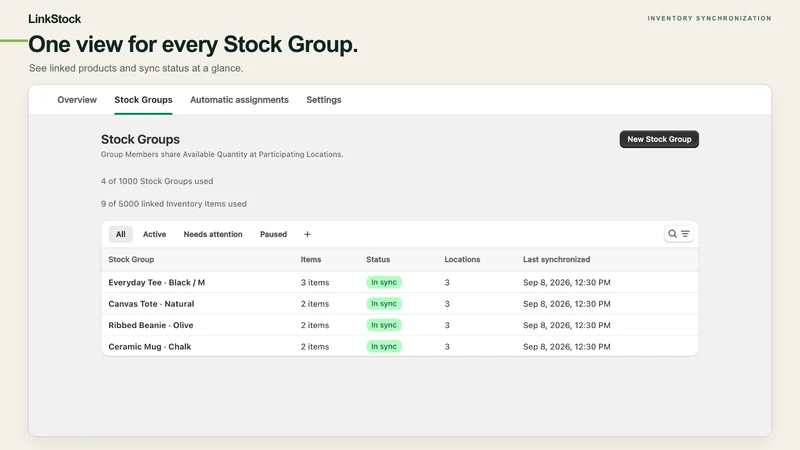Click the Stock Group column header

pyautogui.click(x=131, y=259)
